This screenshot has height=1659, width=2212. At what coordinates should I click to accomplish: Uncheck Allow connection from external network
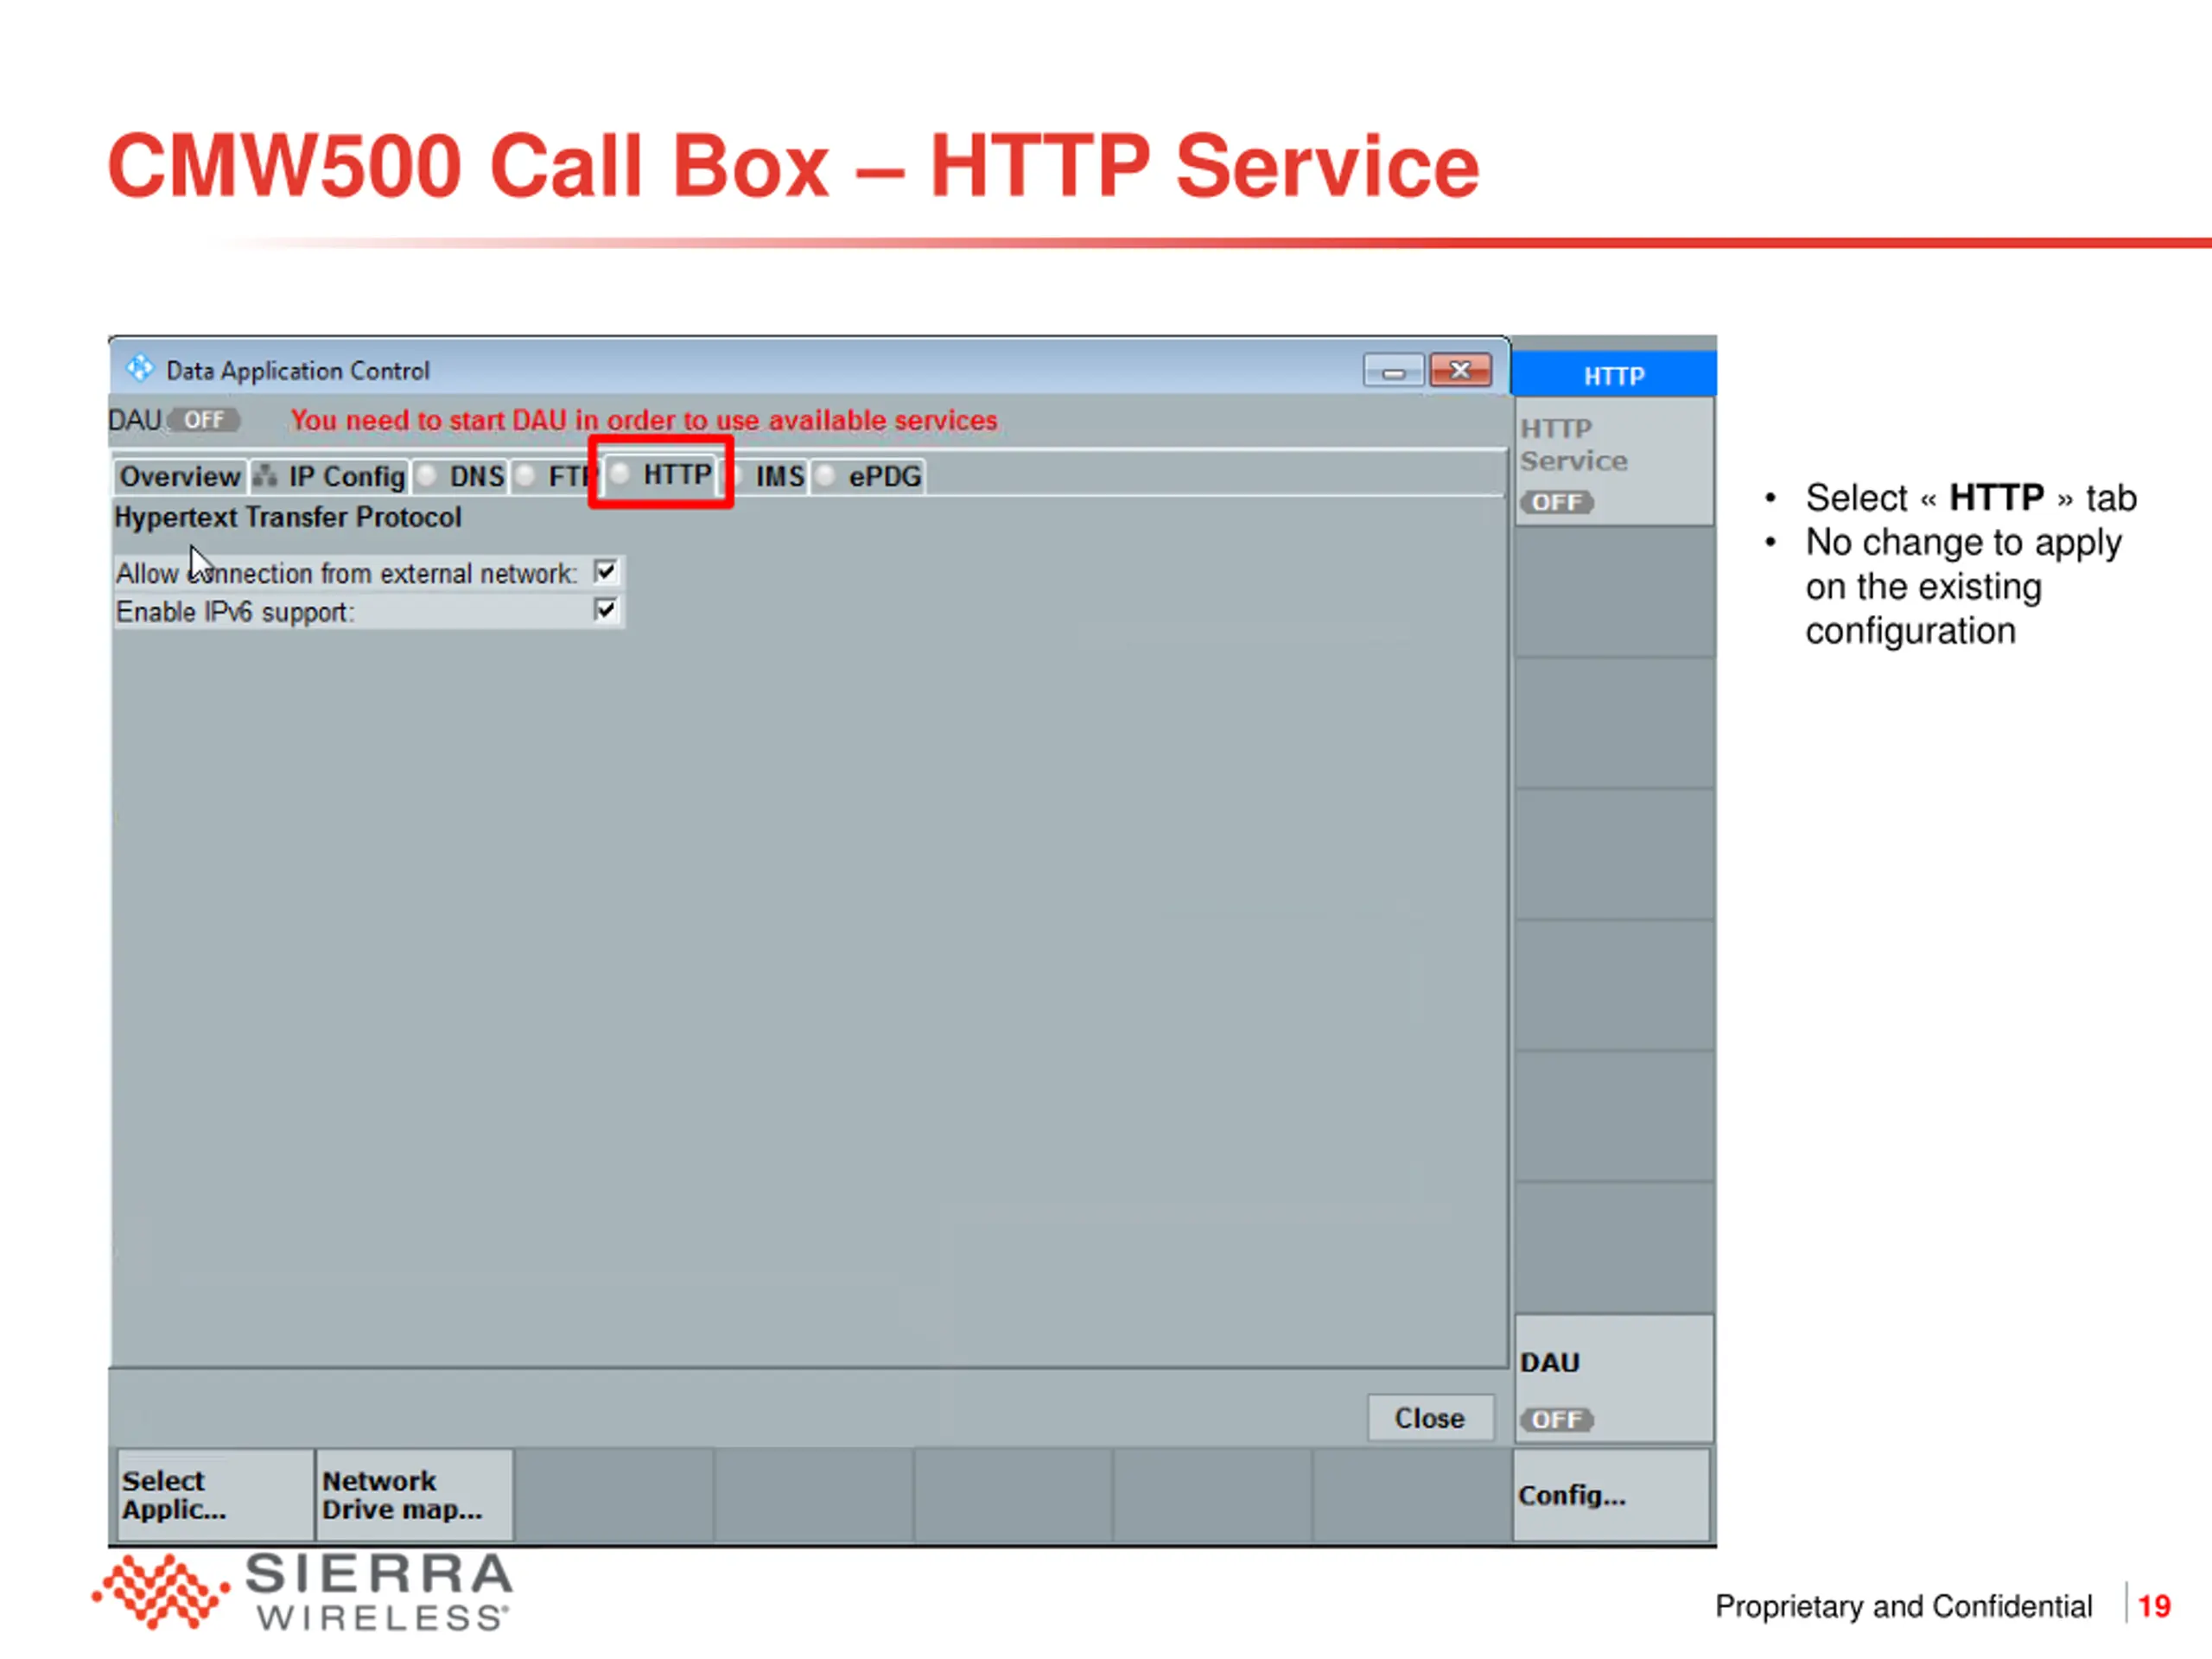606,571
